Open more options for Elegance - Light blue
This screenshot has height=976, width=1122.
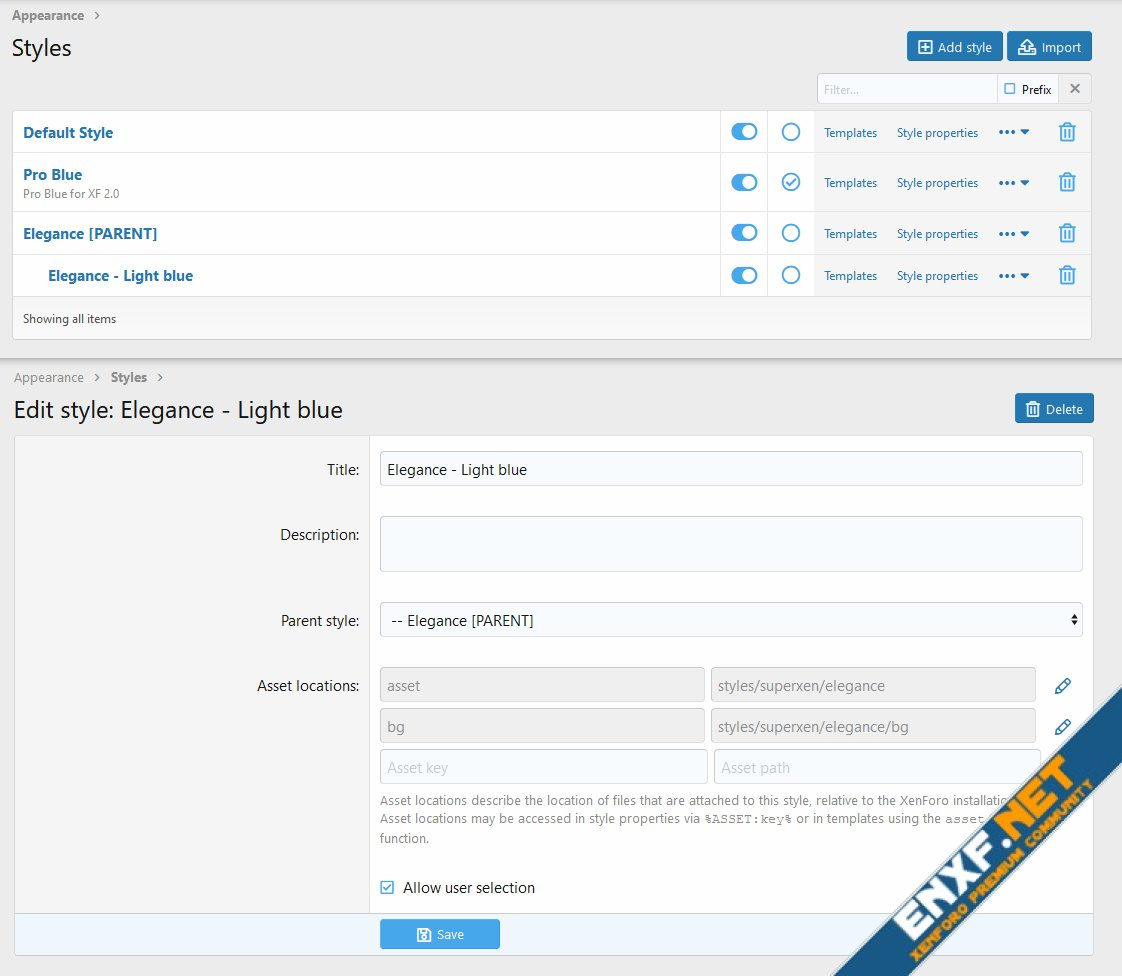tap(1014, 275)
